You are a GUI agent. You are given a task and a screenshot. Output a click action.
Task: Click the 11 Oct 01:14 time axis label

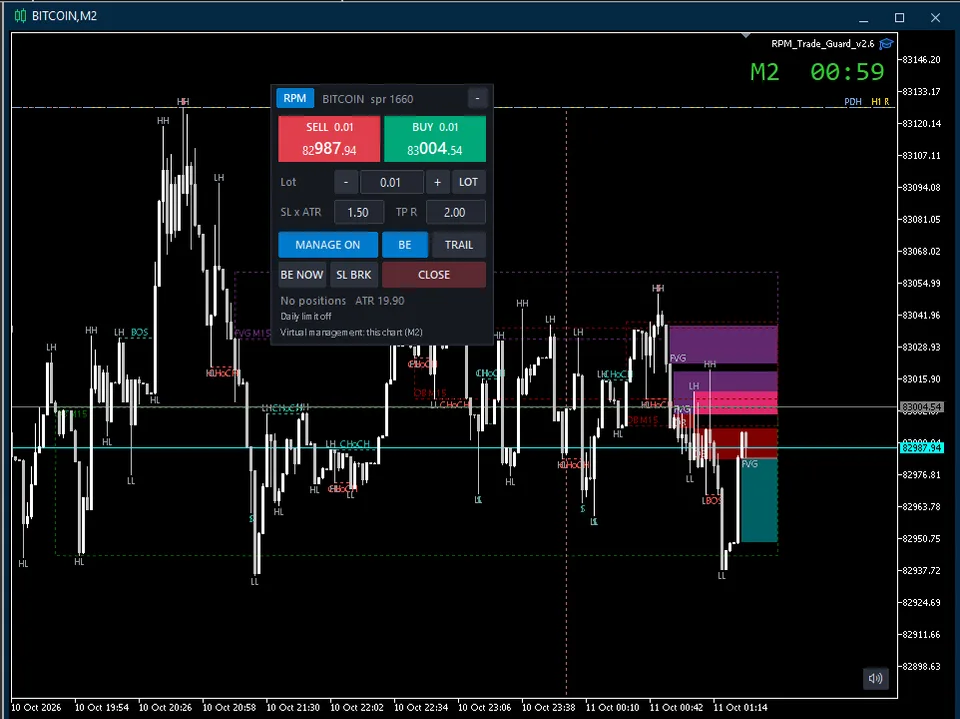tap(741, 707)
